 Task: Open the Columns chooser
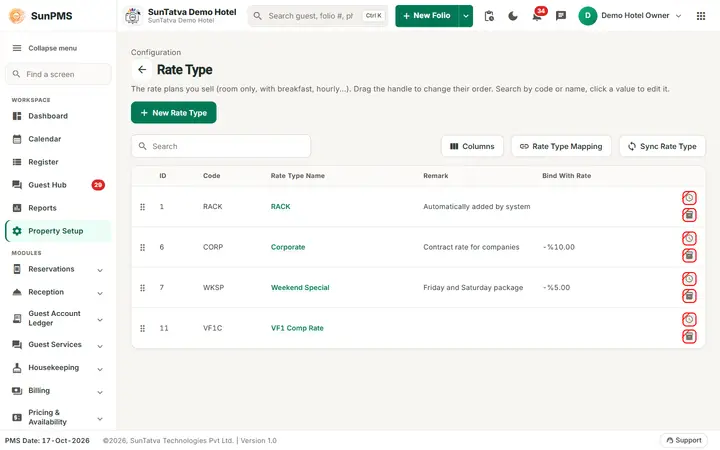pyautogui.click(x=472, y=146)
